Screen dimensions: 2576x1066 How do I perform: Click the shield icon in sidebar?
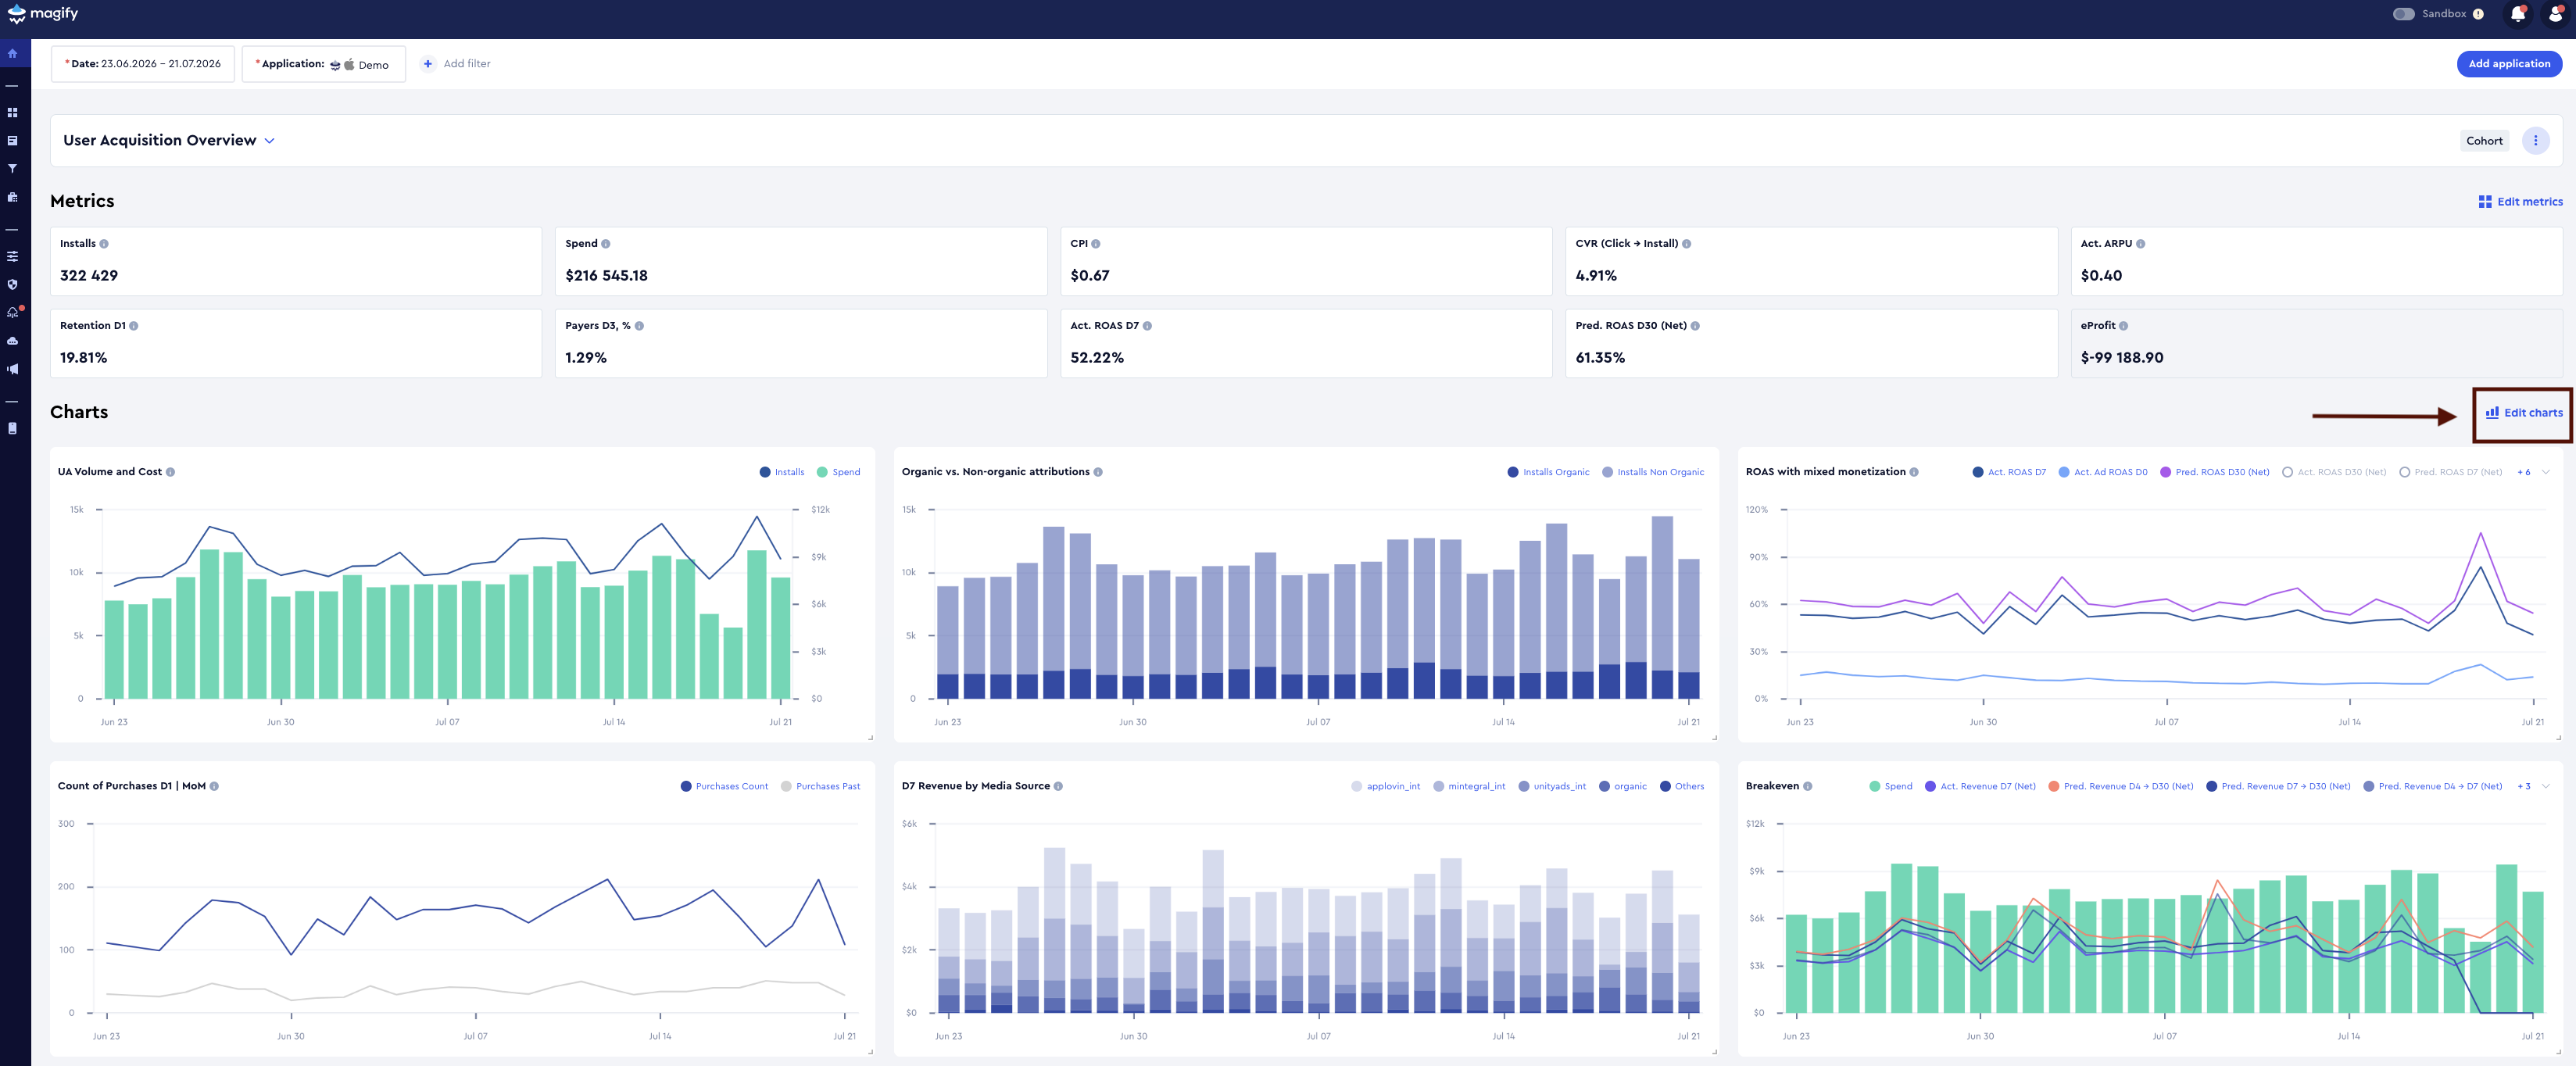tap(13, 285)
